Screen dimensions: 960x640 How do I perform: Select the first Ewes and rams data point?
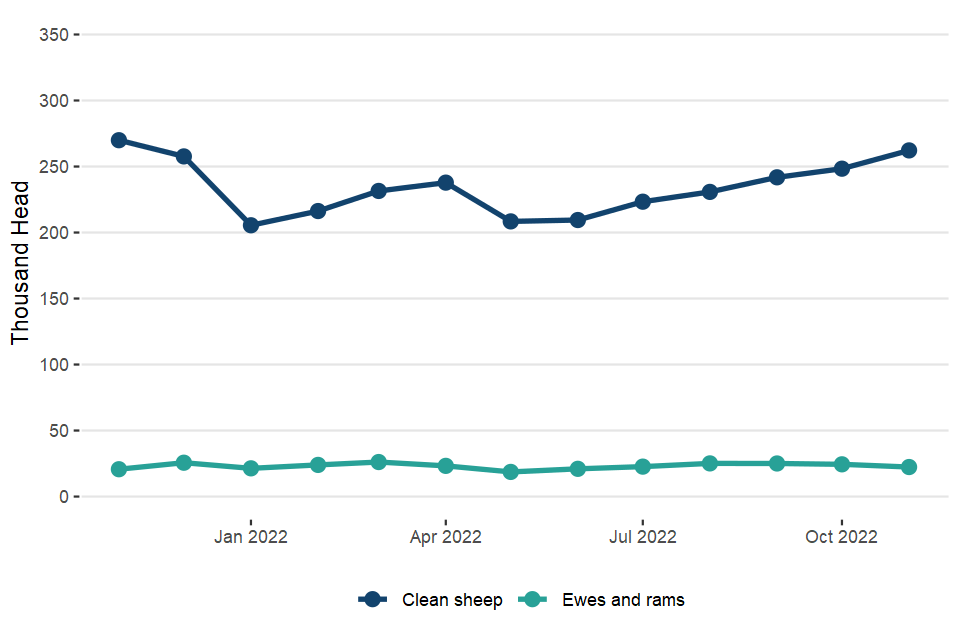pos(119,469)
